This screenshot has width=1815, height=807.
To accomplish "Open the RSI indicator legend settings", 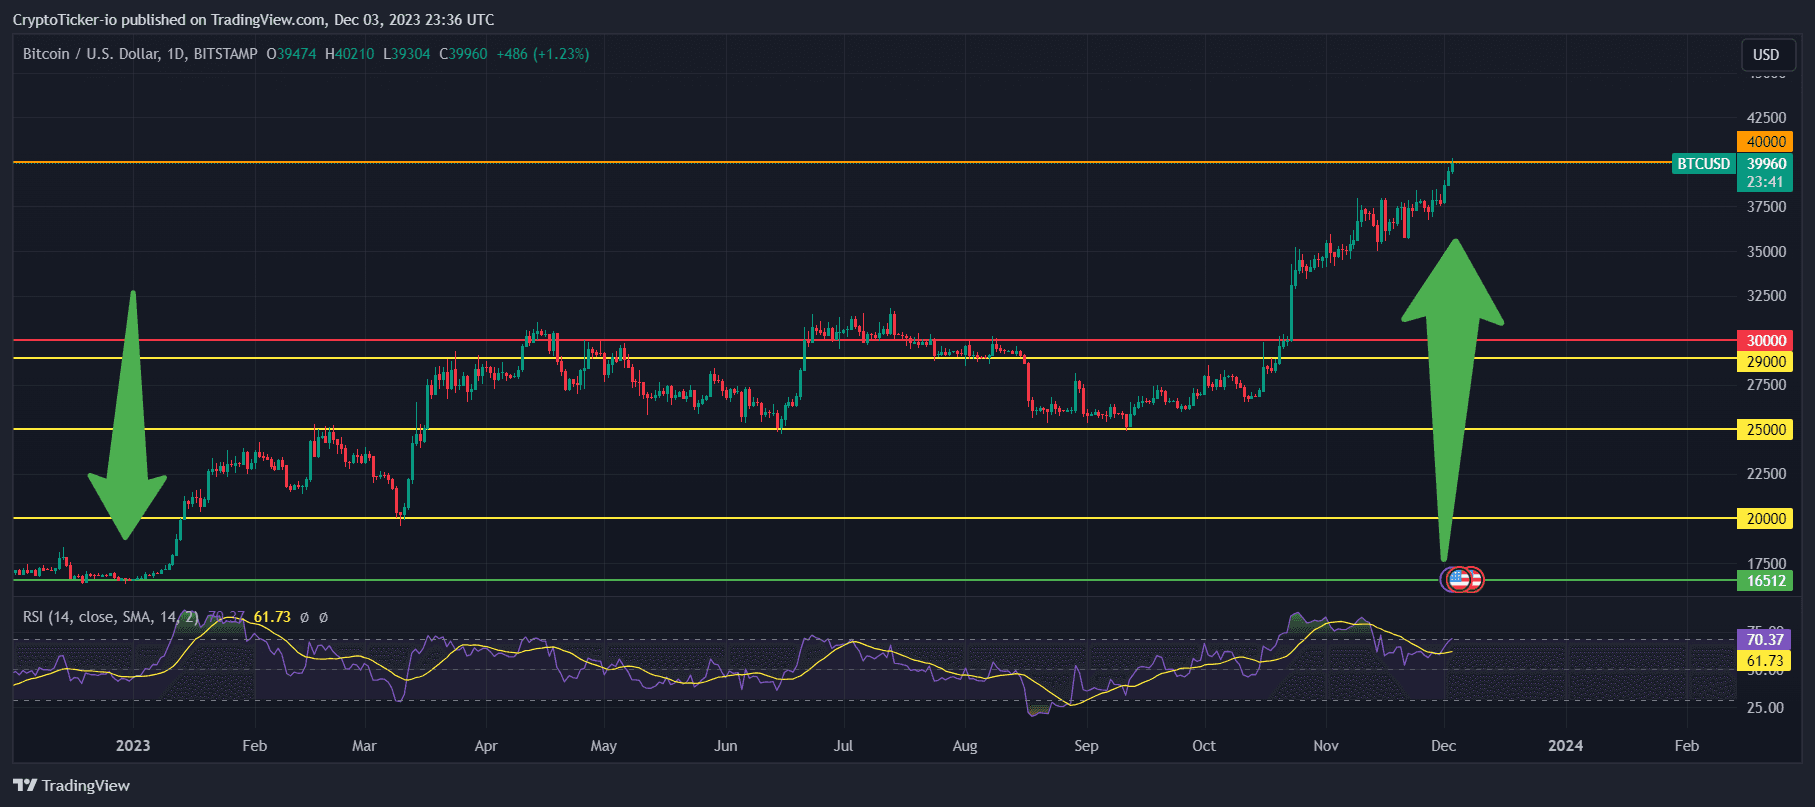I will point(110,617).
